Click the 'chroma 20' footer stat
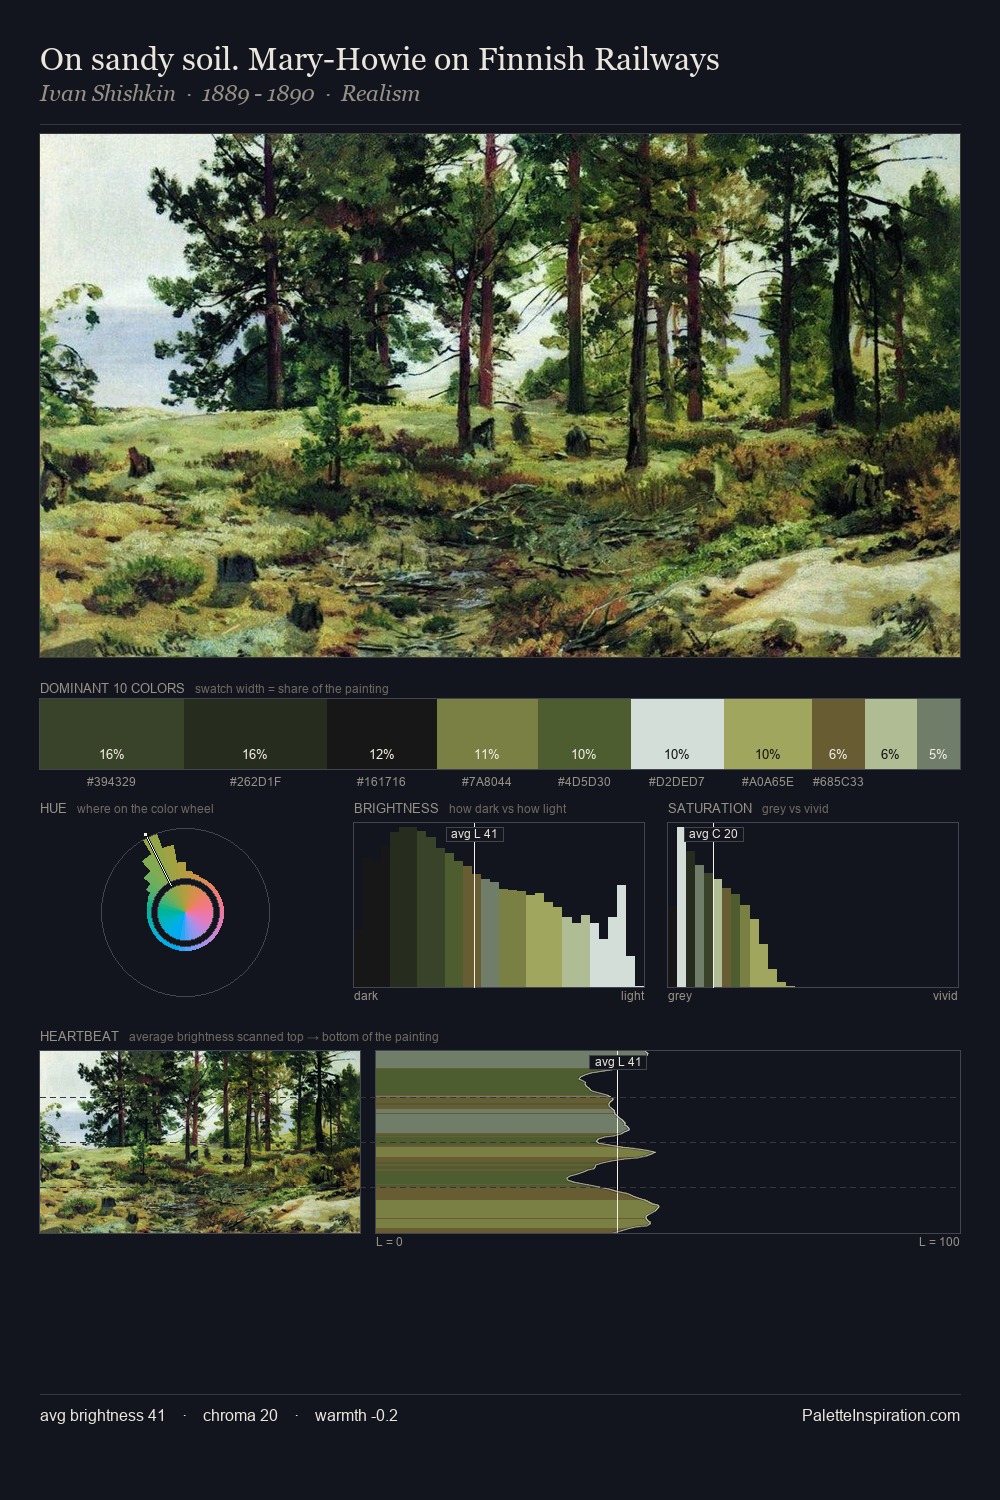Viewport: 1000px width, 1500px height. coord(240,1415)
